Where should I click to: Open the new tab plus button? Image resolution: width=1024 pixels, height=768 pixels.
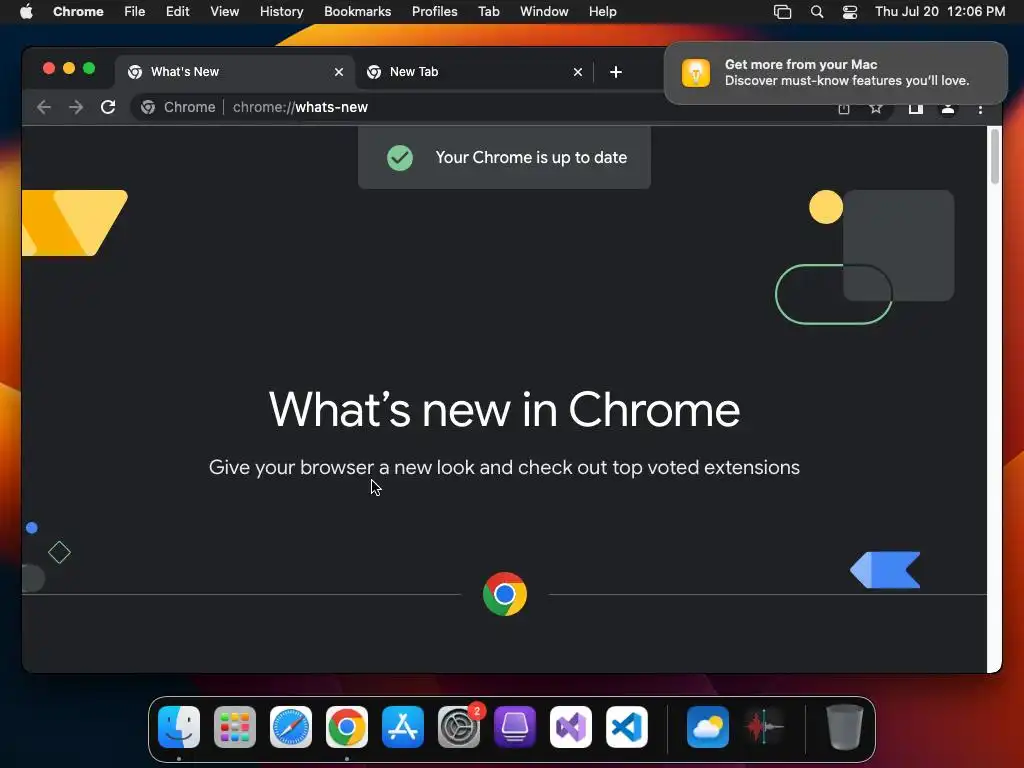coord(616,72)
